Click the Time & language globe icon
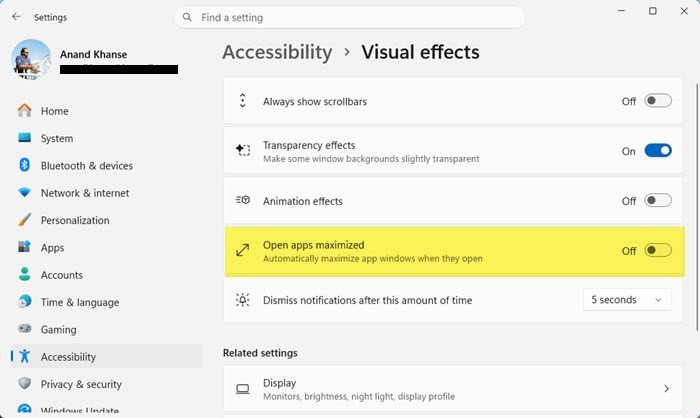This screenshot has width=700, height=418. [25, 301]
